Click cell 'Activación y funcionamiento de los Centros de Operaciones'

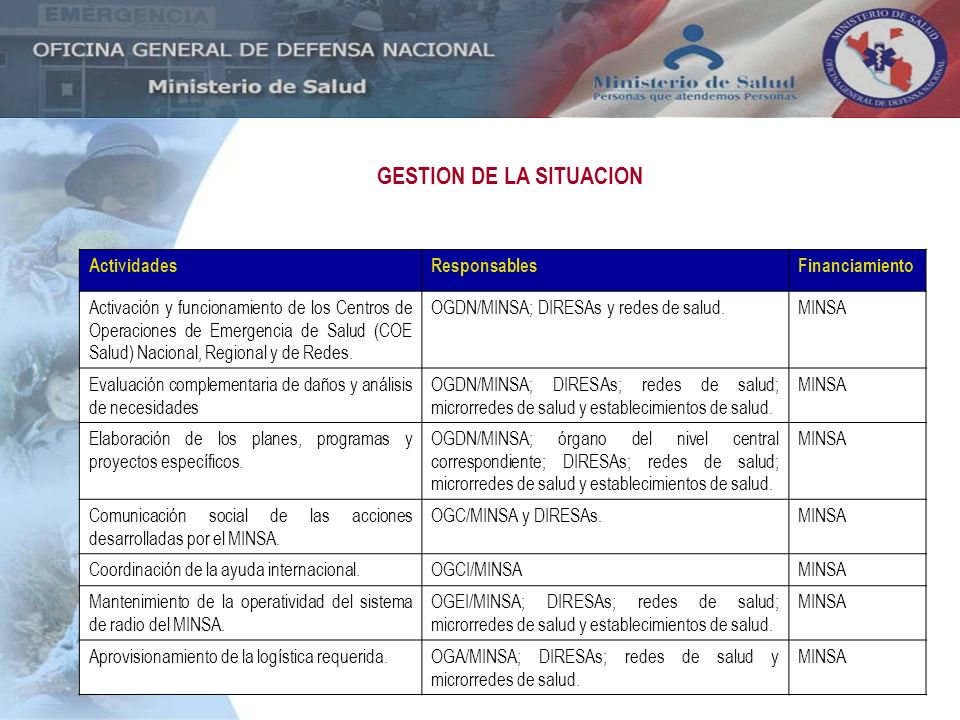point(250,329)
